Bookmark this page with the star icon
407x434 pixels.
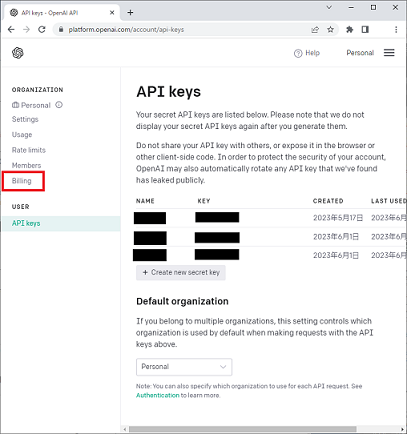point(330,30)
